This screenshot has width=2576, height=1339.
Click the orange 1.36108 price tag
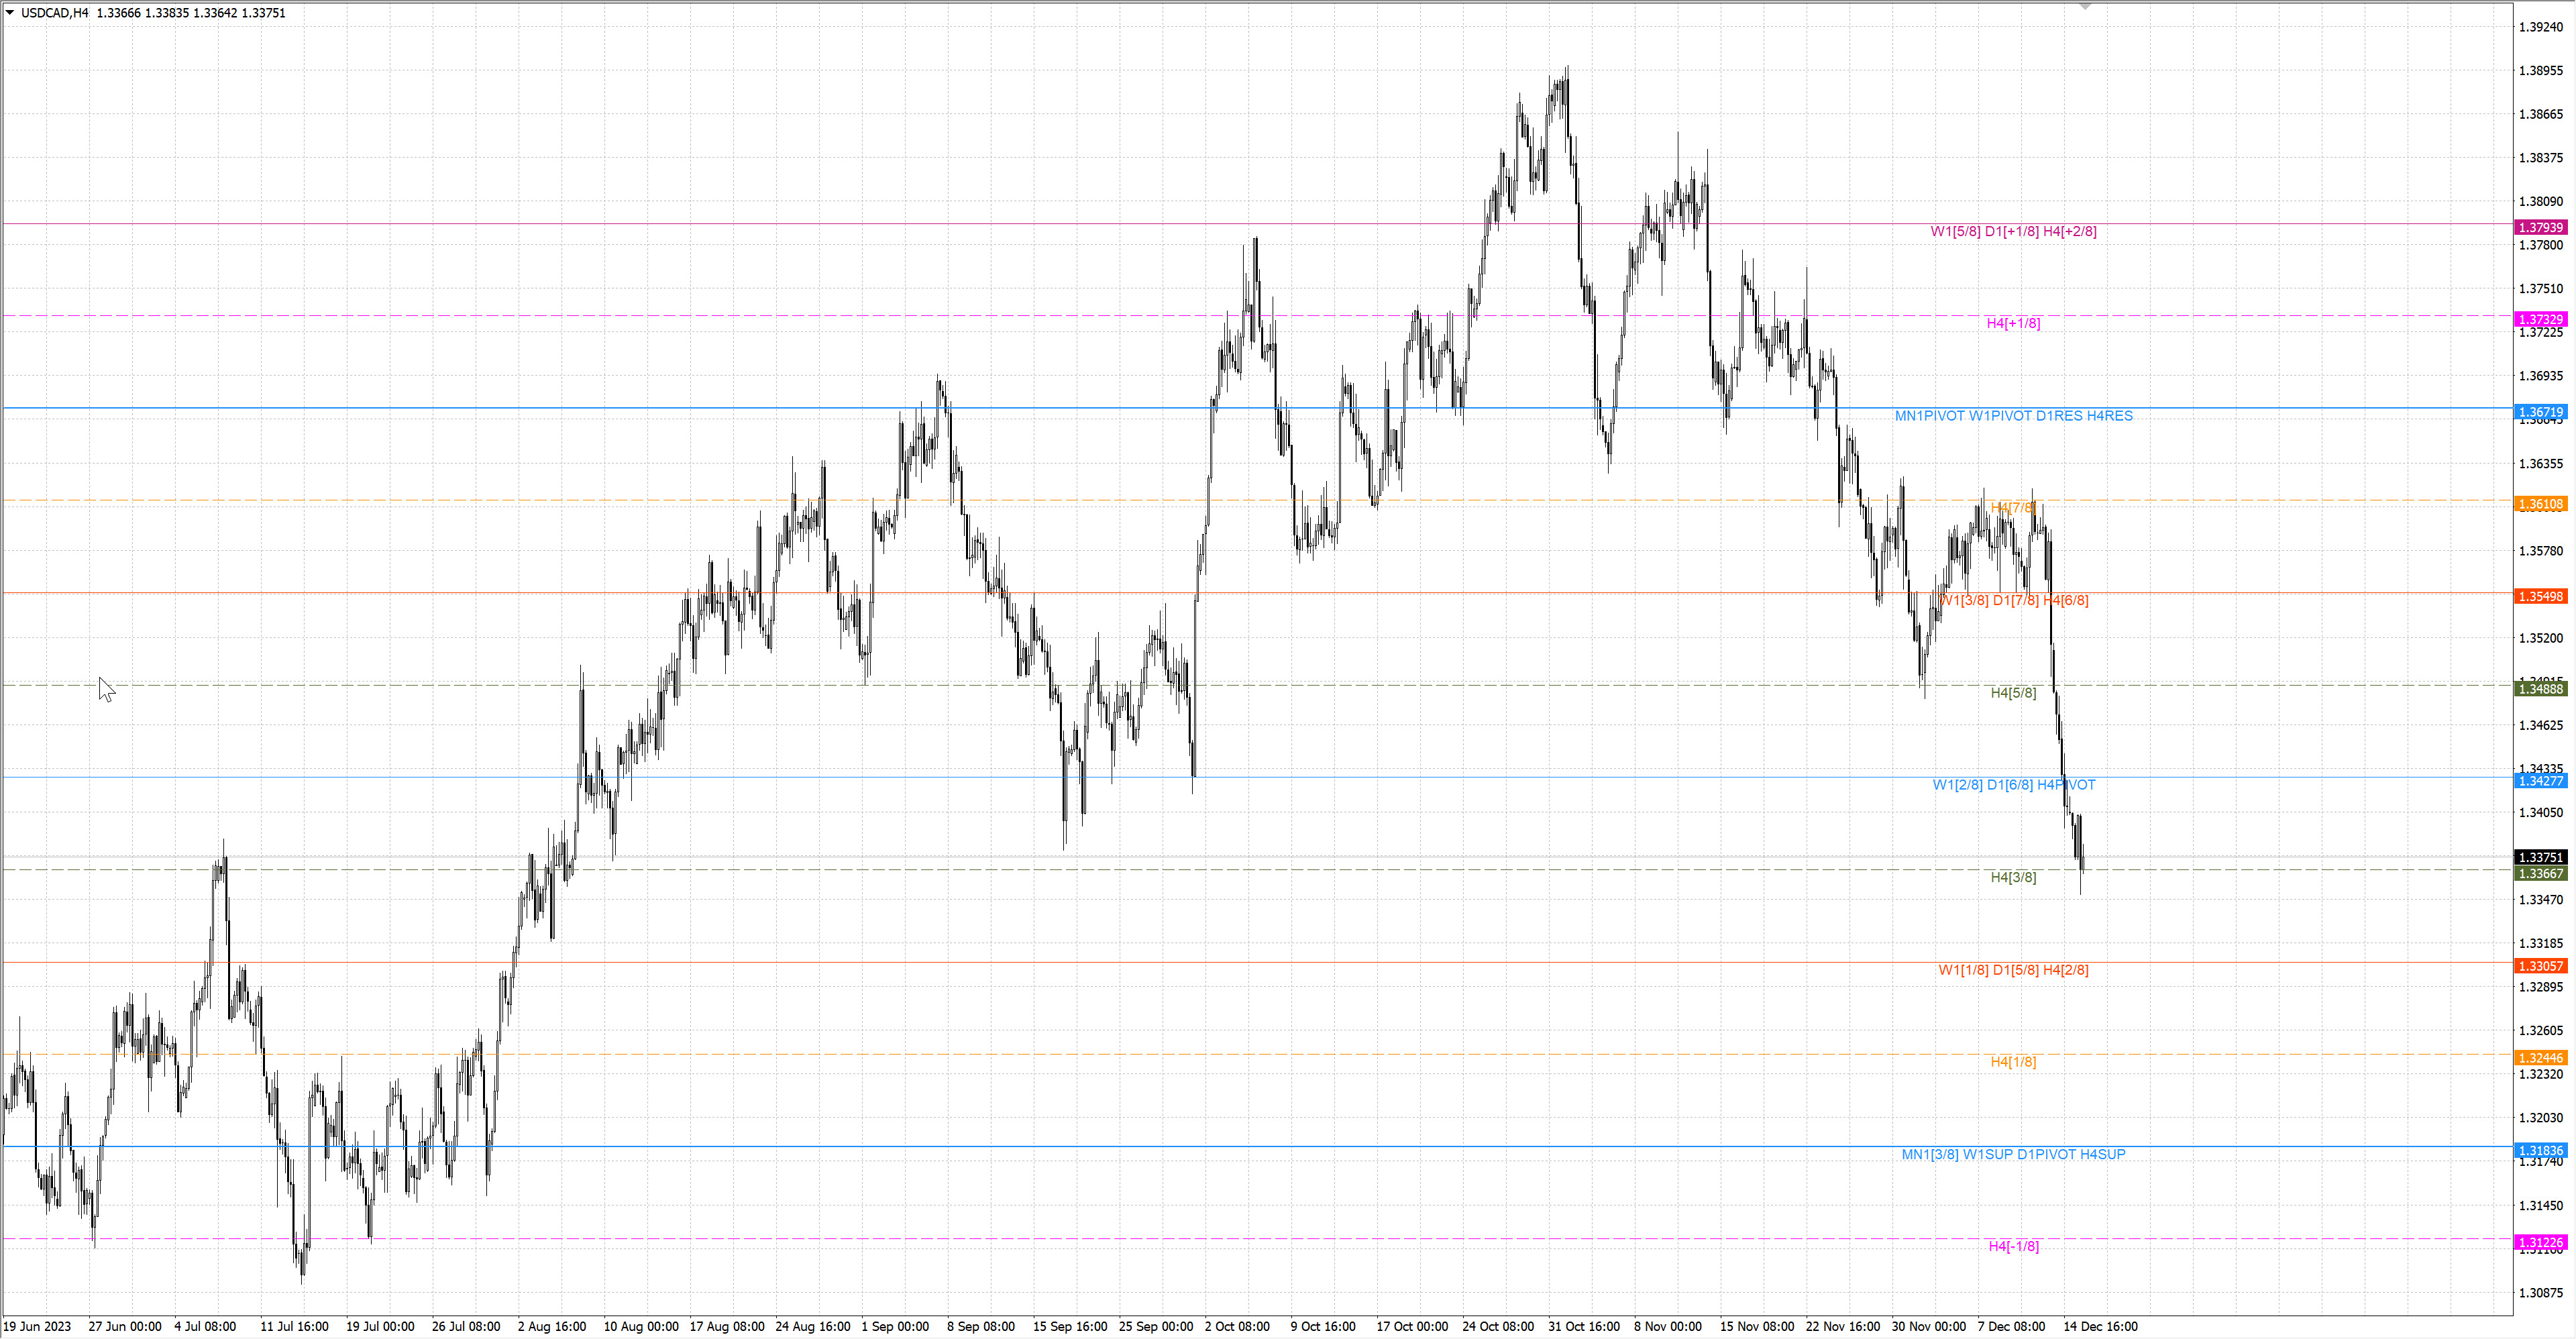(2540, 504)
